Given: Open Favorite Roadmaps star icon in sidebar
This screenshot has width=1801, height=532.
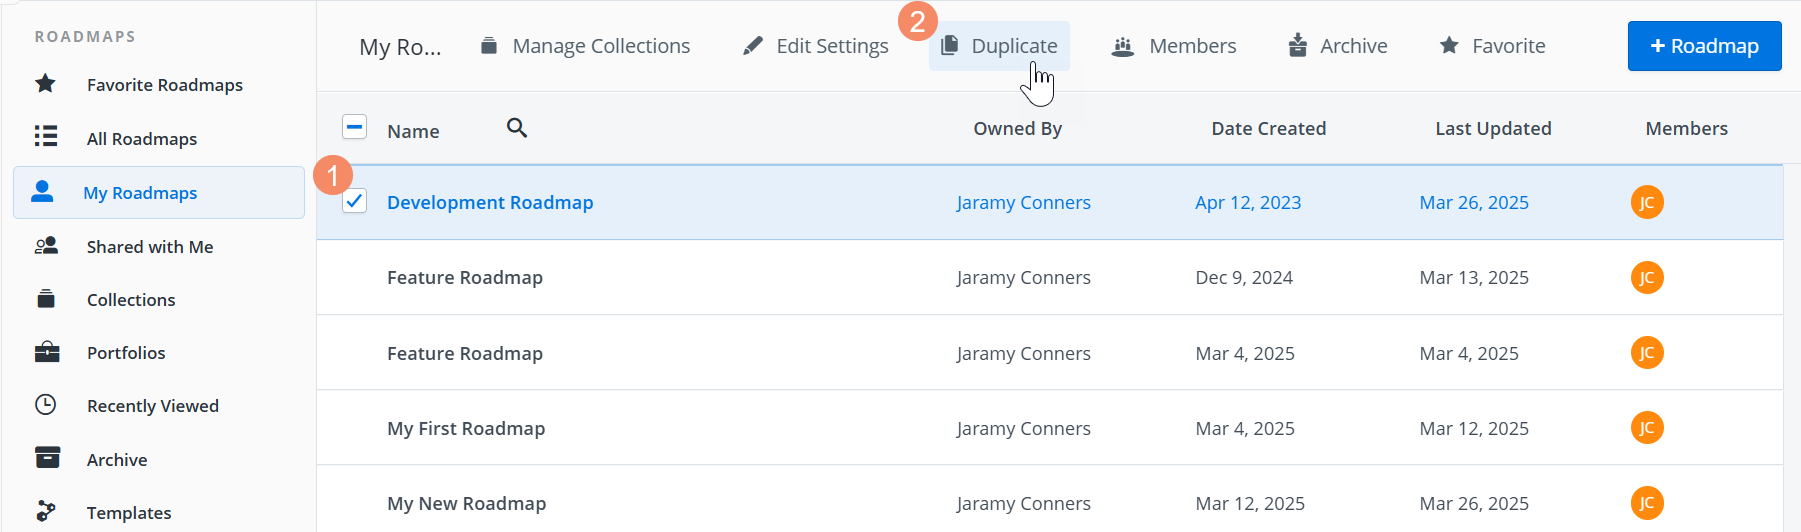Looking at the screenshot, I should tap(45, 84).
